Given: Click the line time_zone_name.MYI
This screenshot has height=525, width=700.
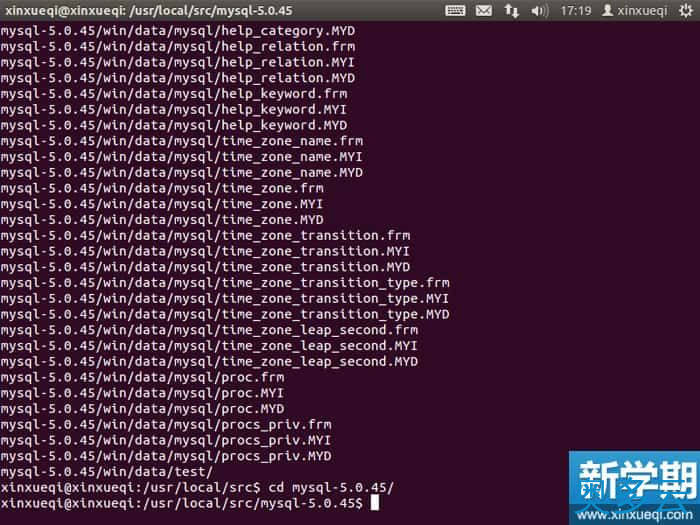Looking at the screenshot, I should [181, 157].
